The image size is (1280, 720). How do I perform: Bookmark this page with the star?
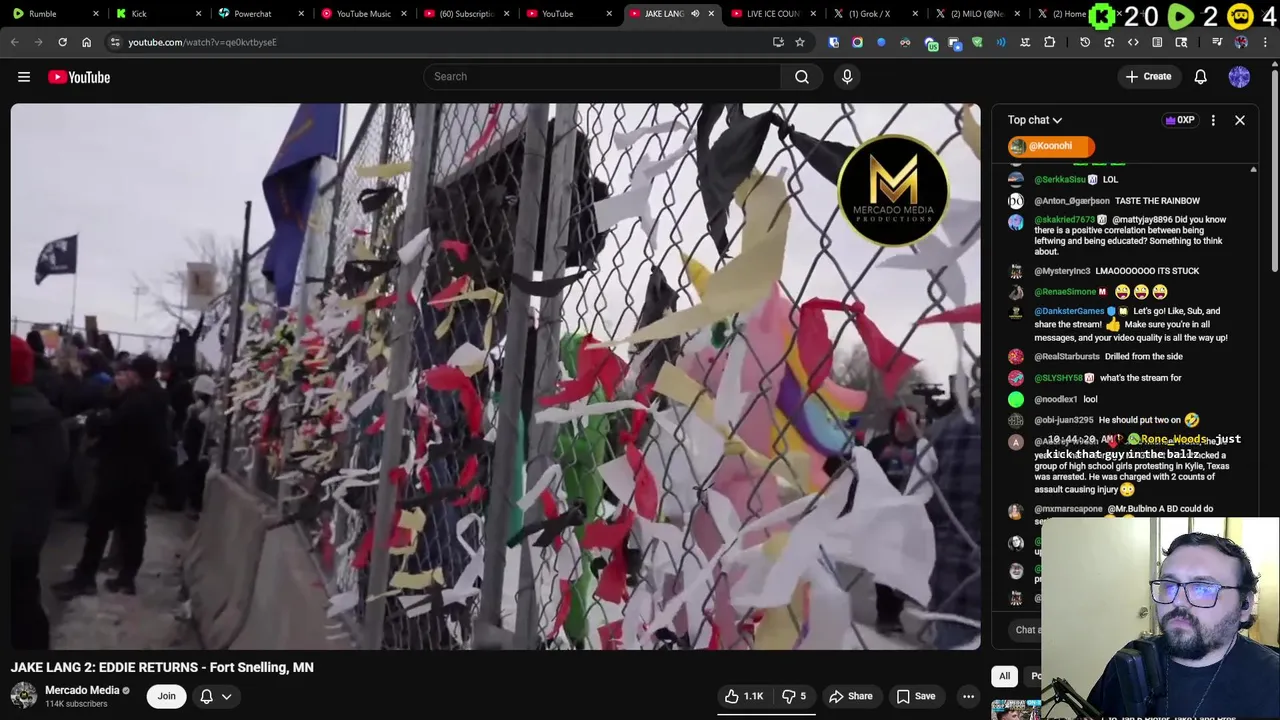click(800, 42)
